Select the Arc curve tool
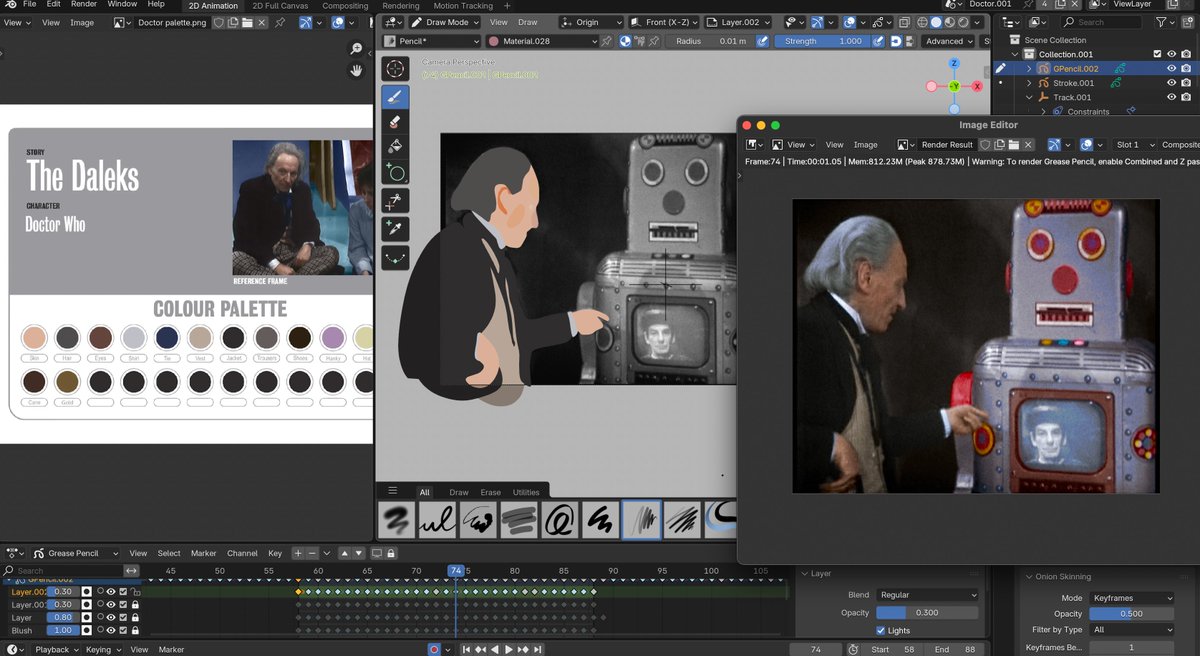Image resolution: width=1200 pixels, height=656 pixels. coord(396,258)
